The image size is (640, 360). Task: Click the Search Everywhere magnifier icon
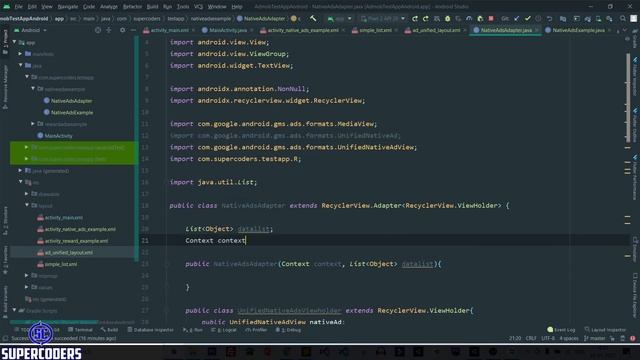[x=623, y=18]
